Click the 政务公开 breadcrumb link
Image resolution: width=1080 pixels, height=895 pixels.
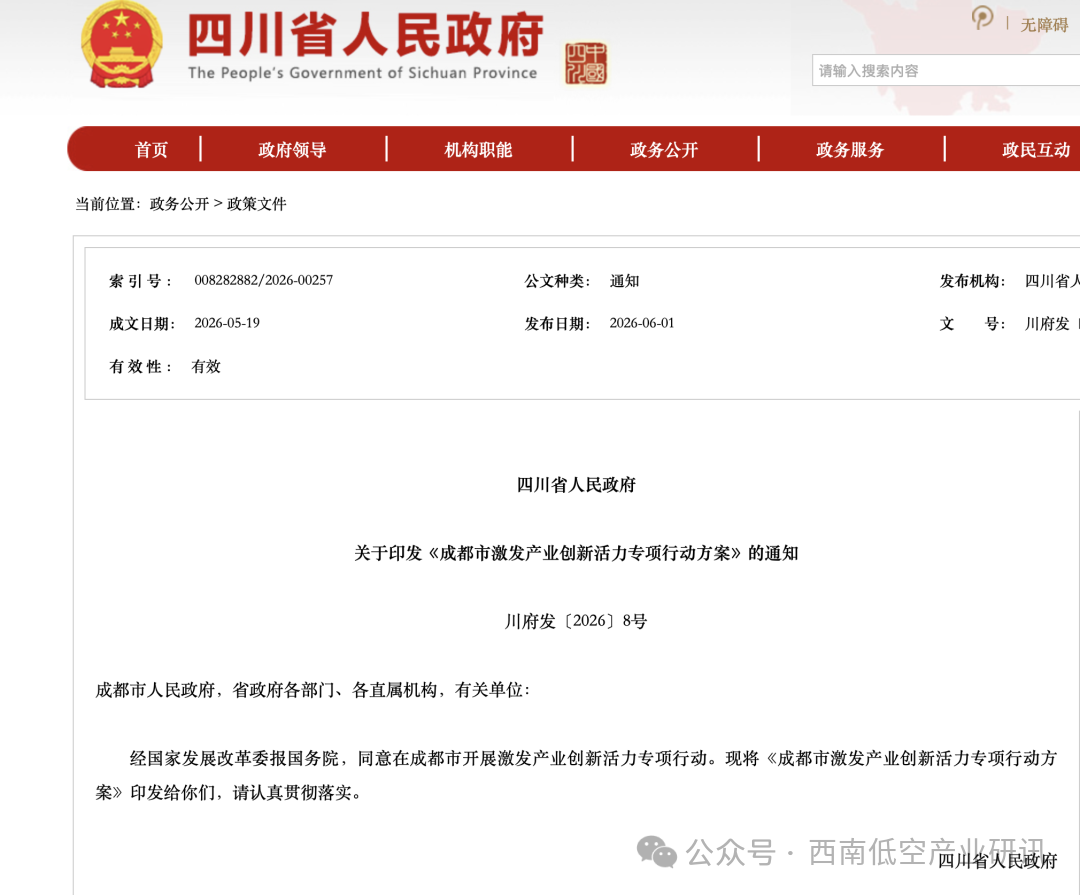point(179,204)
